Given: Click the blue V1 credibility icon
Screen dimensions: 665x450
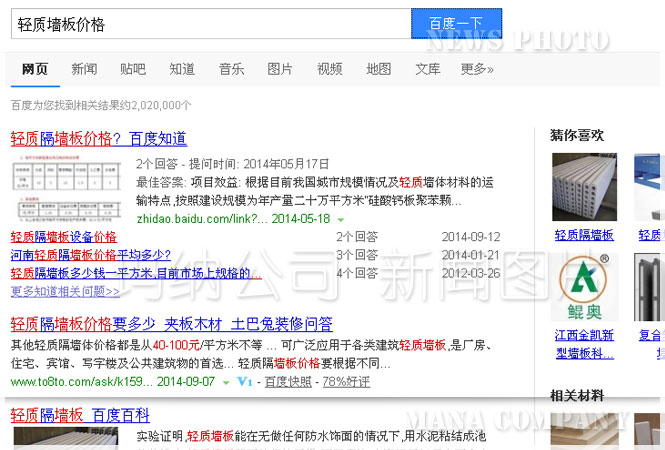Looking at the screenshot, I should pyautogui.click(x=244, y=382).
